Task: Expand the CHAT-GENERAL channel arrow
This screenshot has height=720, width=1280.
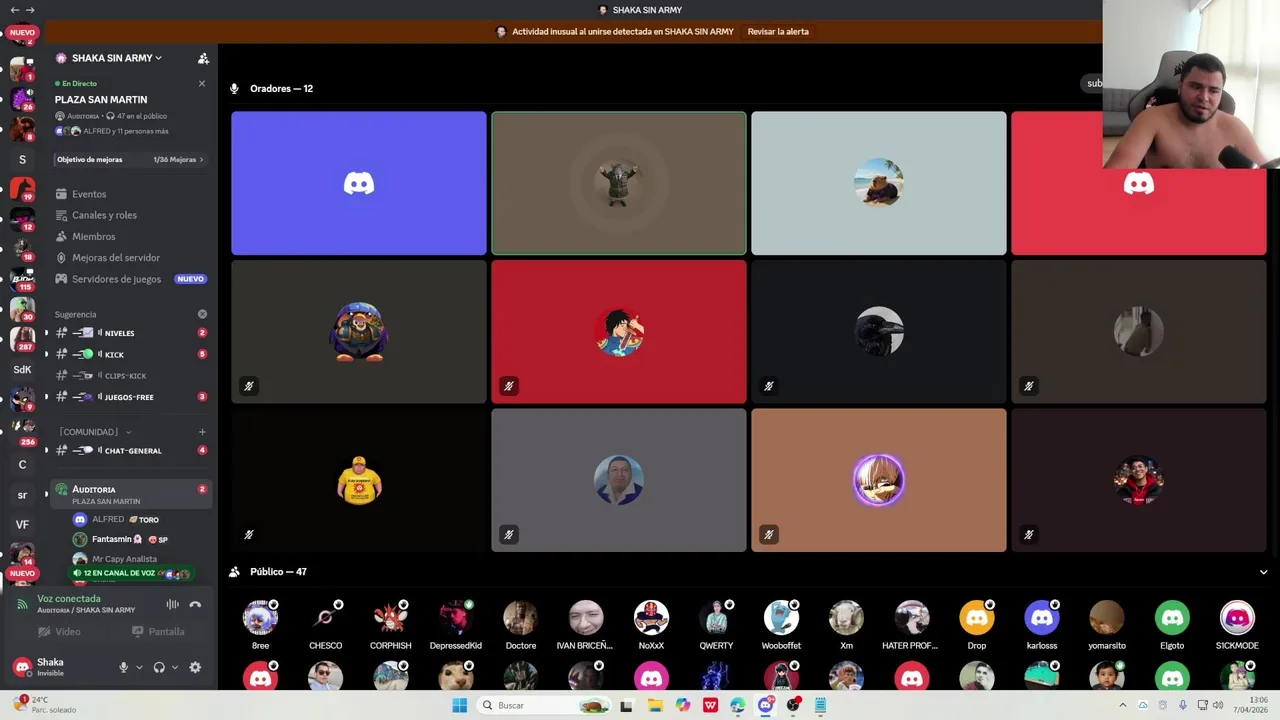Action: coord(46,450)
